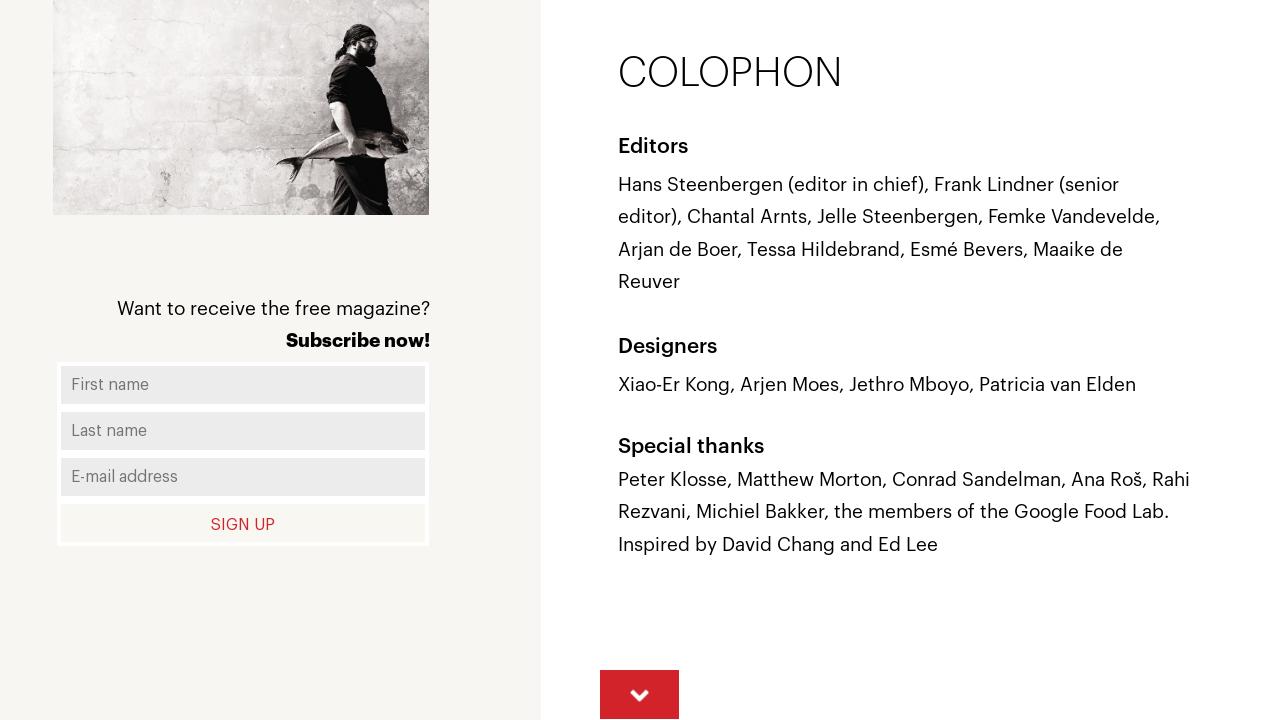The width and height of the screenshot is (1280, 720).
Task: Click the Special thanks section heading
Action: point(691,446)
